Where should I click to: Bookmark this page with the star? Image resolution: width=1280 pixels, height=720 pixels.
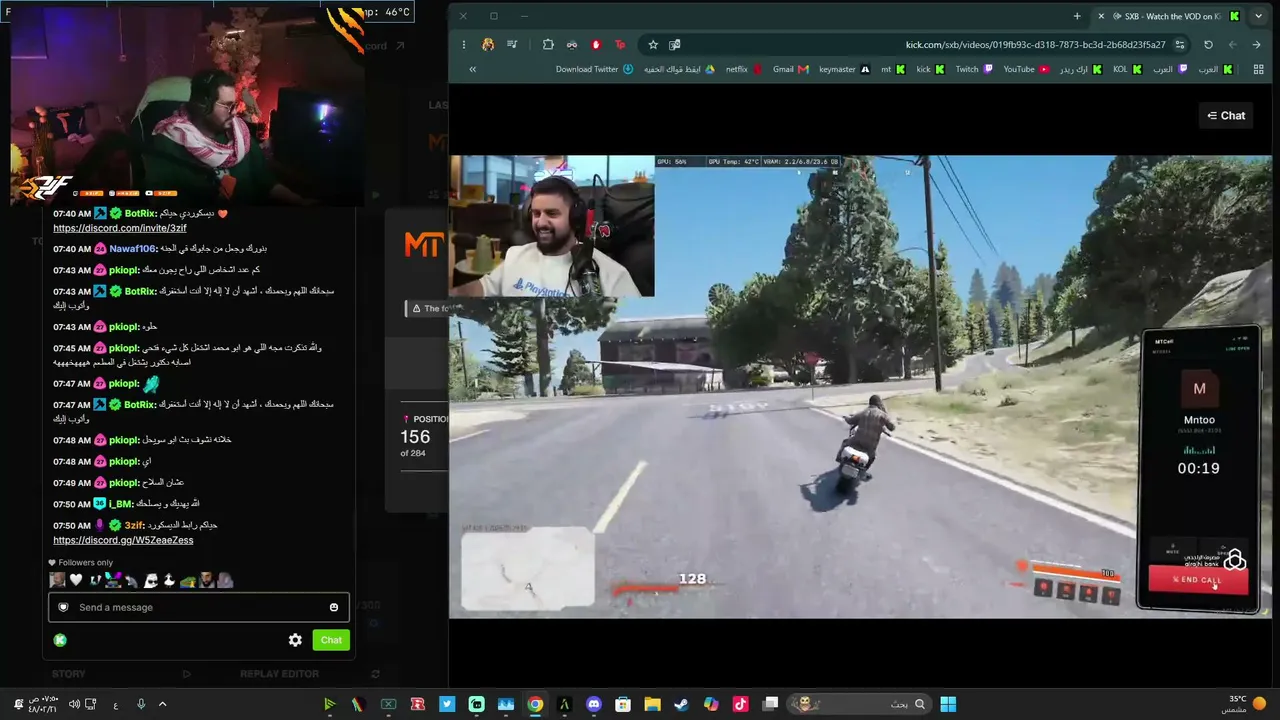click(653, 44)
